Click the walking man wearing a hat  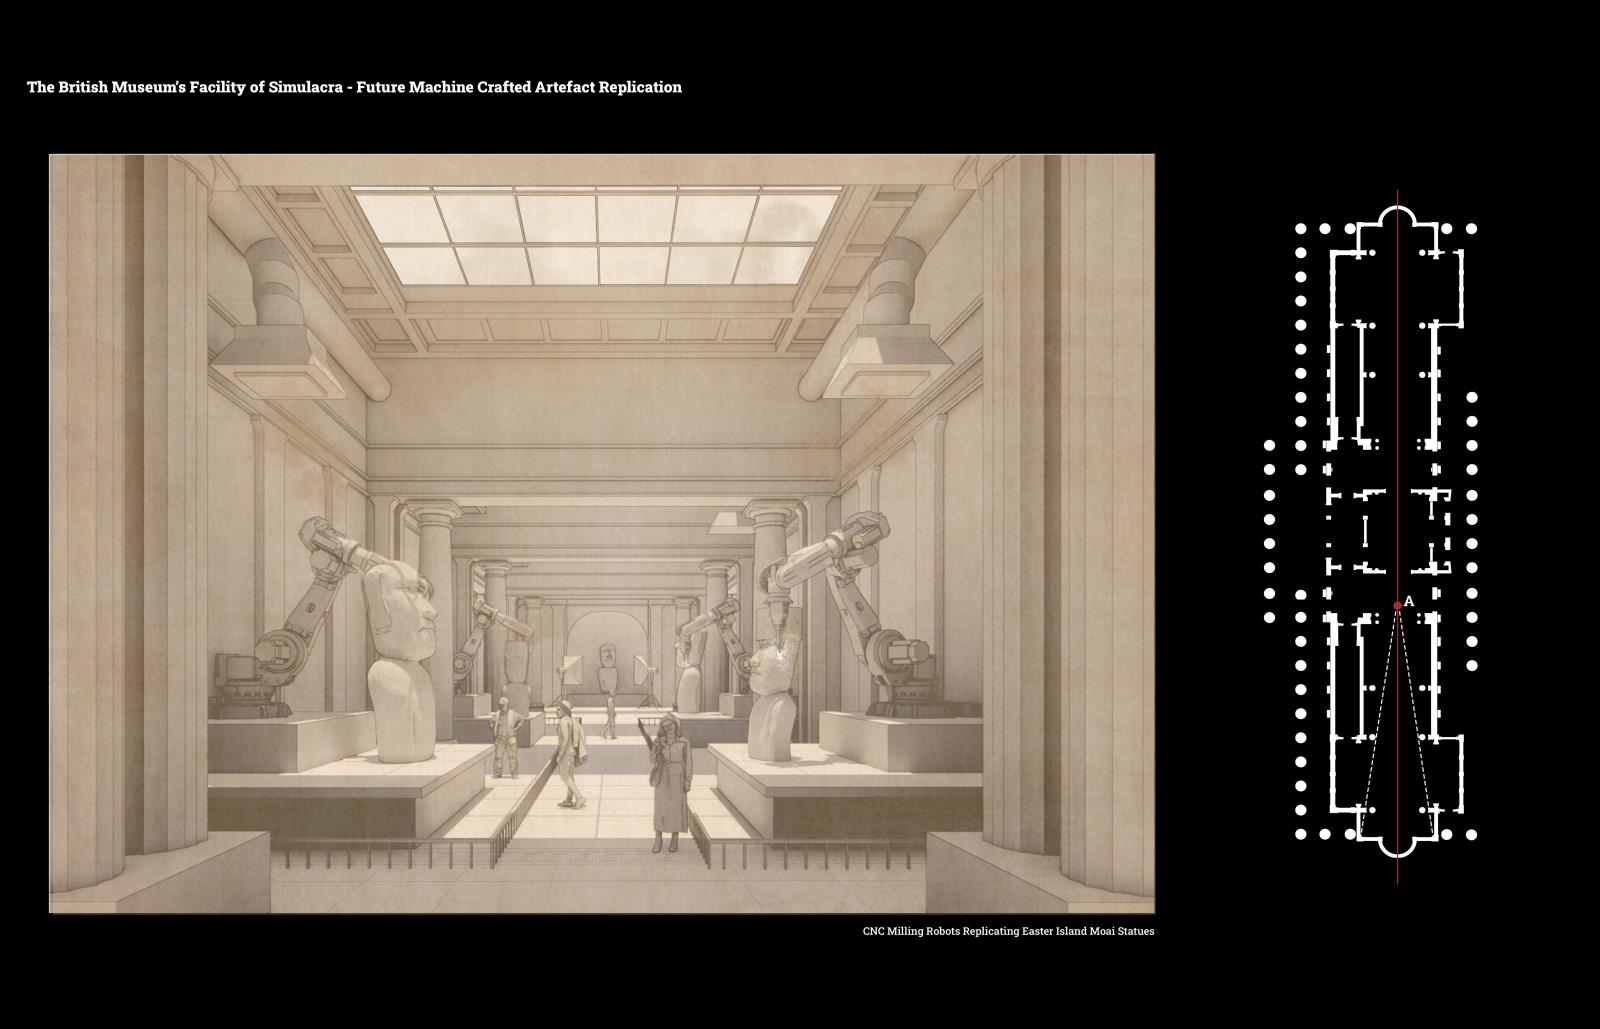click(570, 753)
